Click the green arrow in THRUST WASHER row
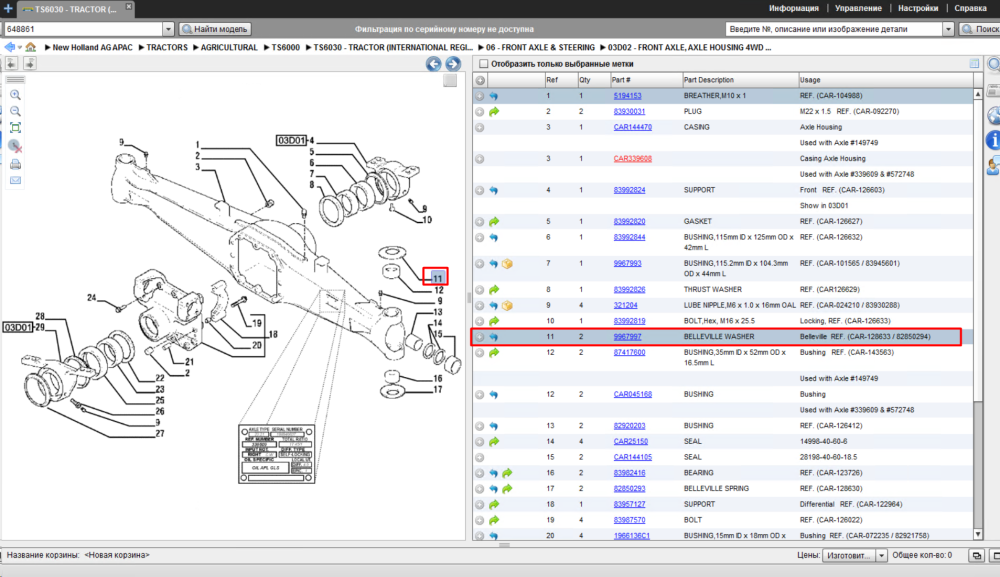Screen dimensions: 1000x577 (x=494, y=290)
